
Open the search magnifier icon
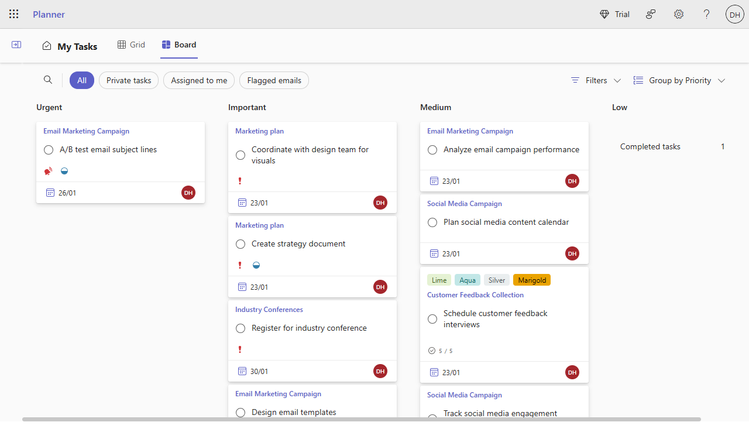point(48,80)
